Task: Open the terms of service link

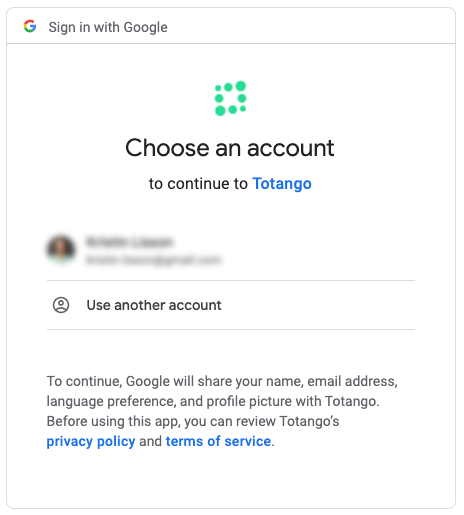Action: 218,441
